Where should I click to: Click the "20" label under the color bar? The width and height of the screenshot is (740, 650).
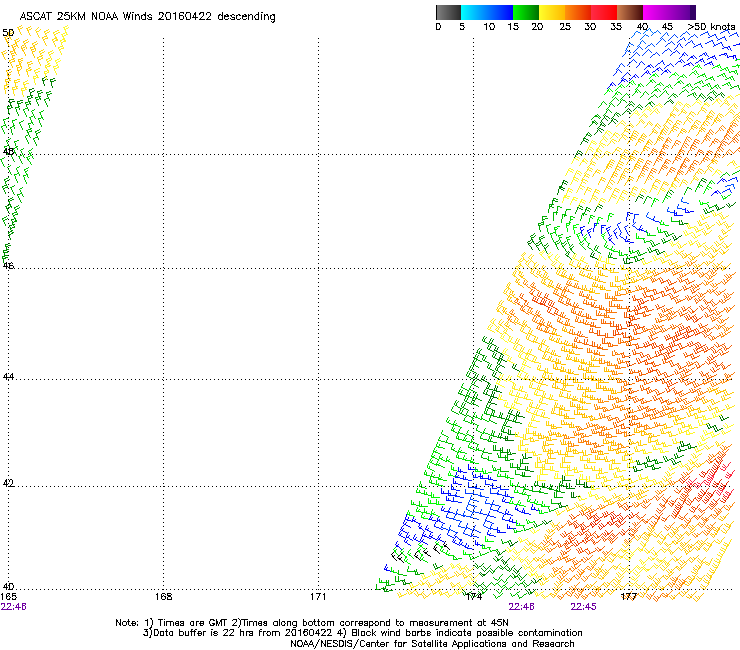537,26
